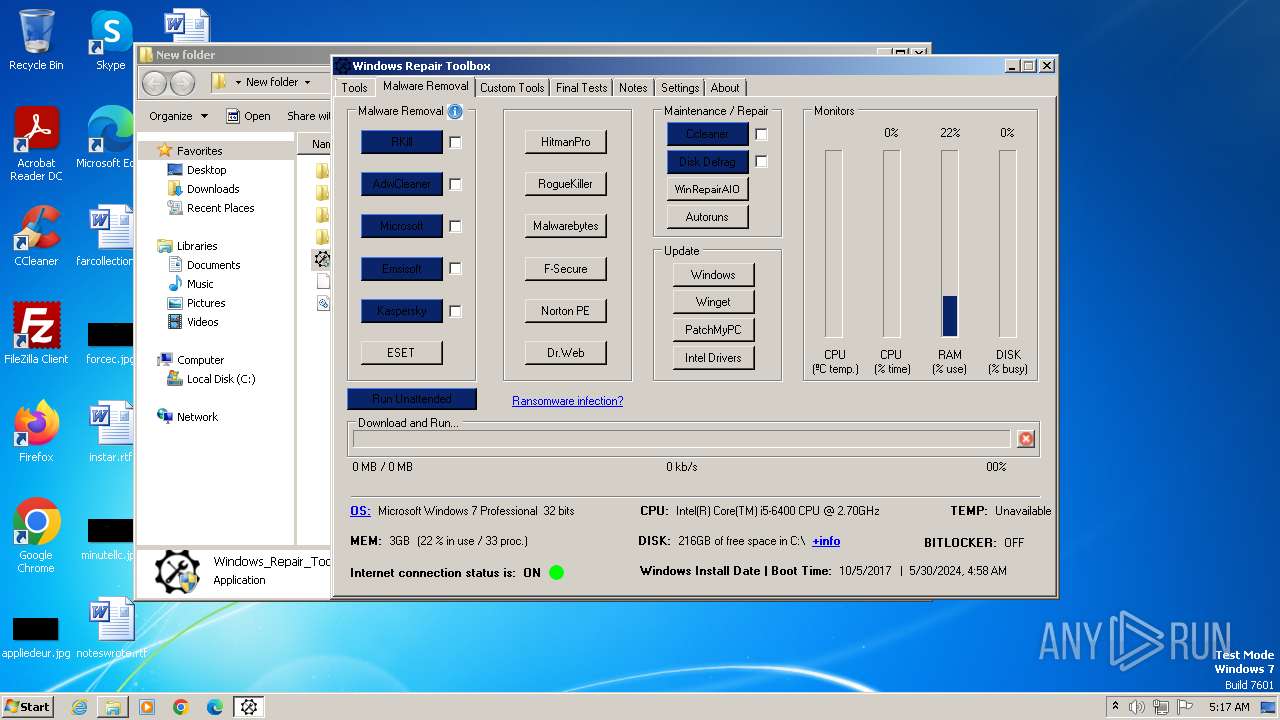The image size is (1280, 720).
Task: Click Back button in New folder window
Action: [155, 82]
